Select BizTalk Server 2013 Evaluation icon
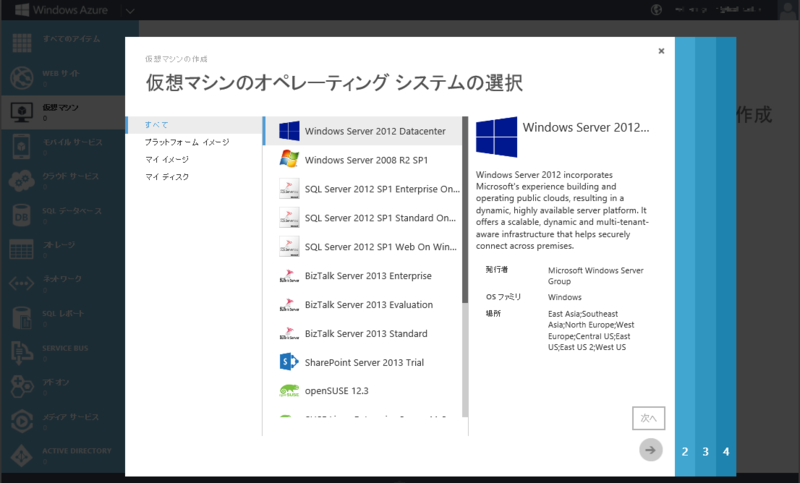800x483 pixels. (289, 305)
